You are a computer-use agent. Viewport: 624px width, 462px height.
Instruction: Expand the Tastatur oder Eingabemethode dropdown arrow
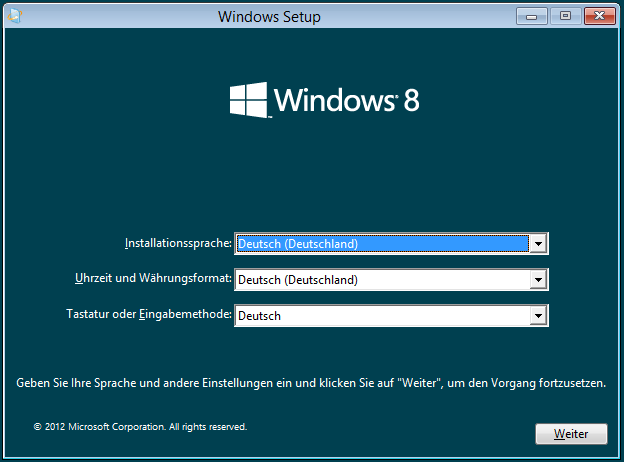coord(538,316)
